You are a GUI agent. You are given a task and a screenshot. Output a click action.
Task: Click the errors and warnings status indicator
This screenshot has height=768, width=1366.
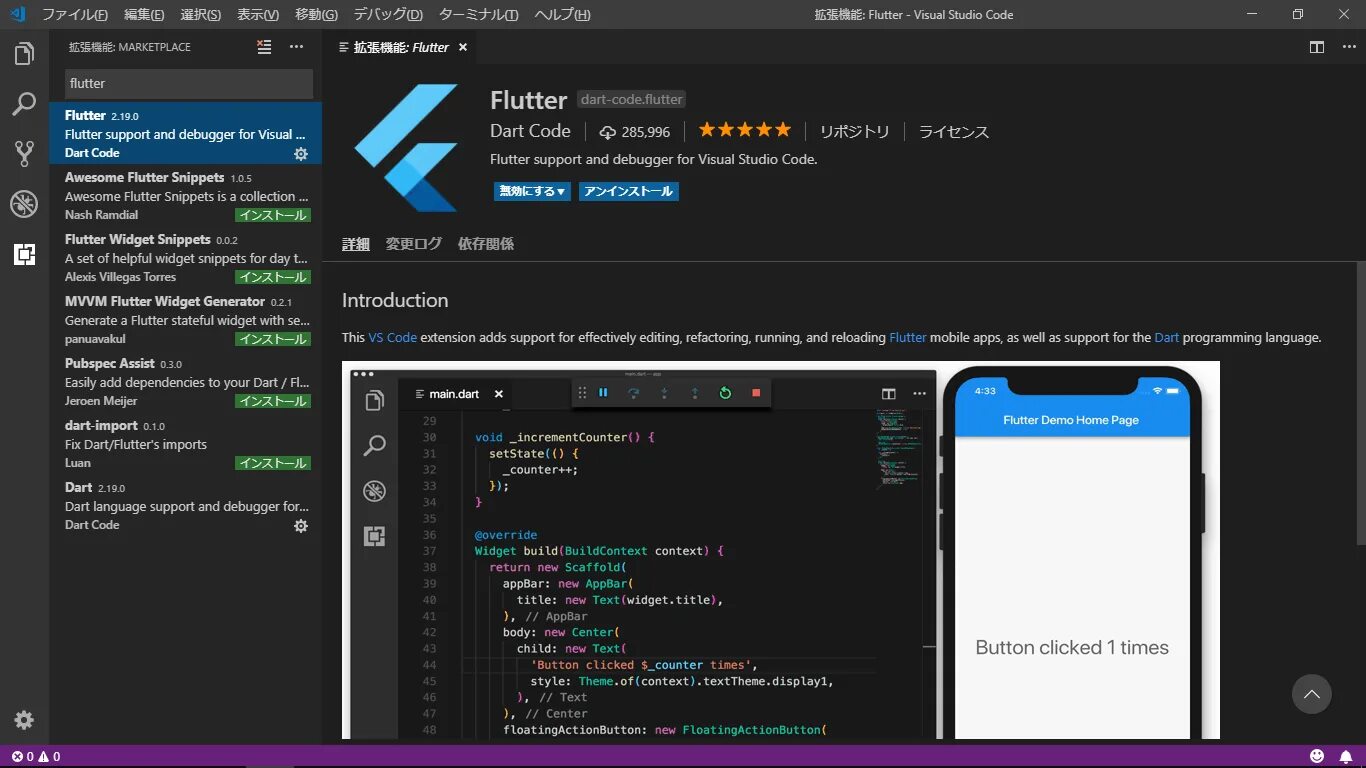click(36, 757)
